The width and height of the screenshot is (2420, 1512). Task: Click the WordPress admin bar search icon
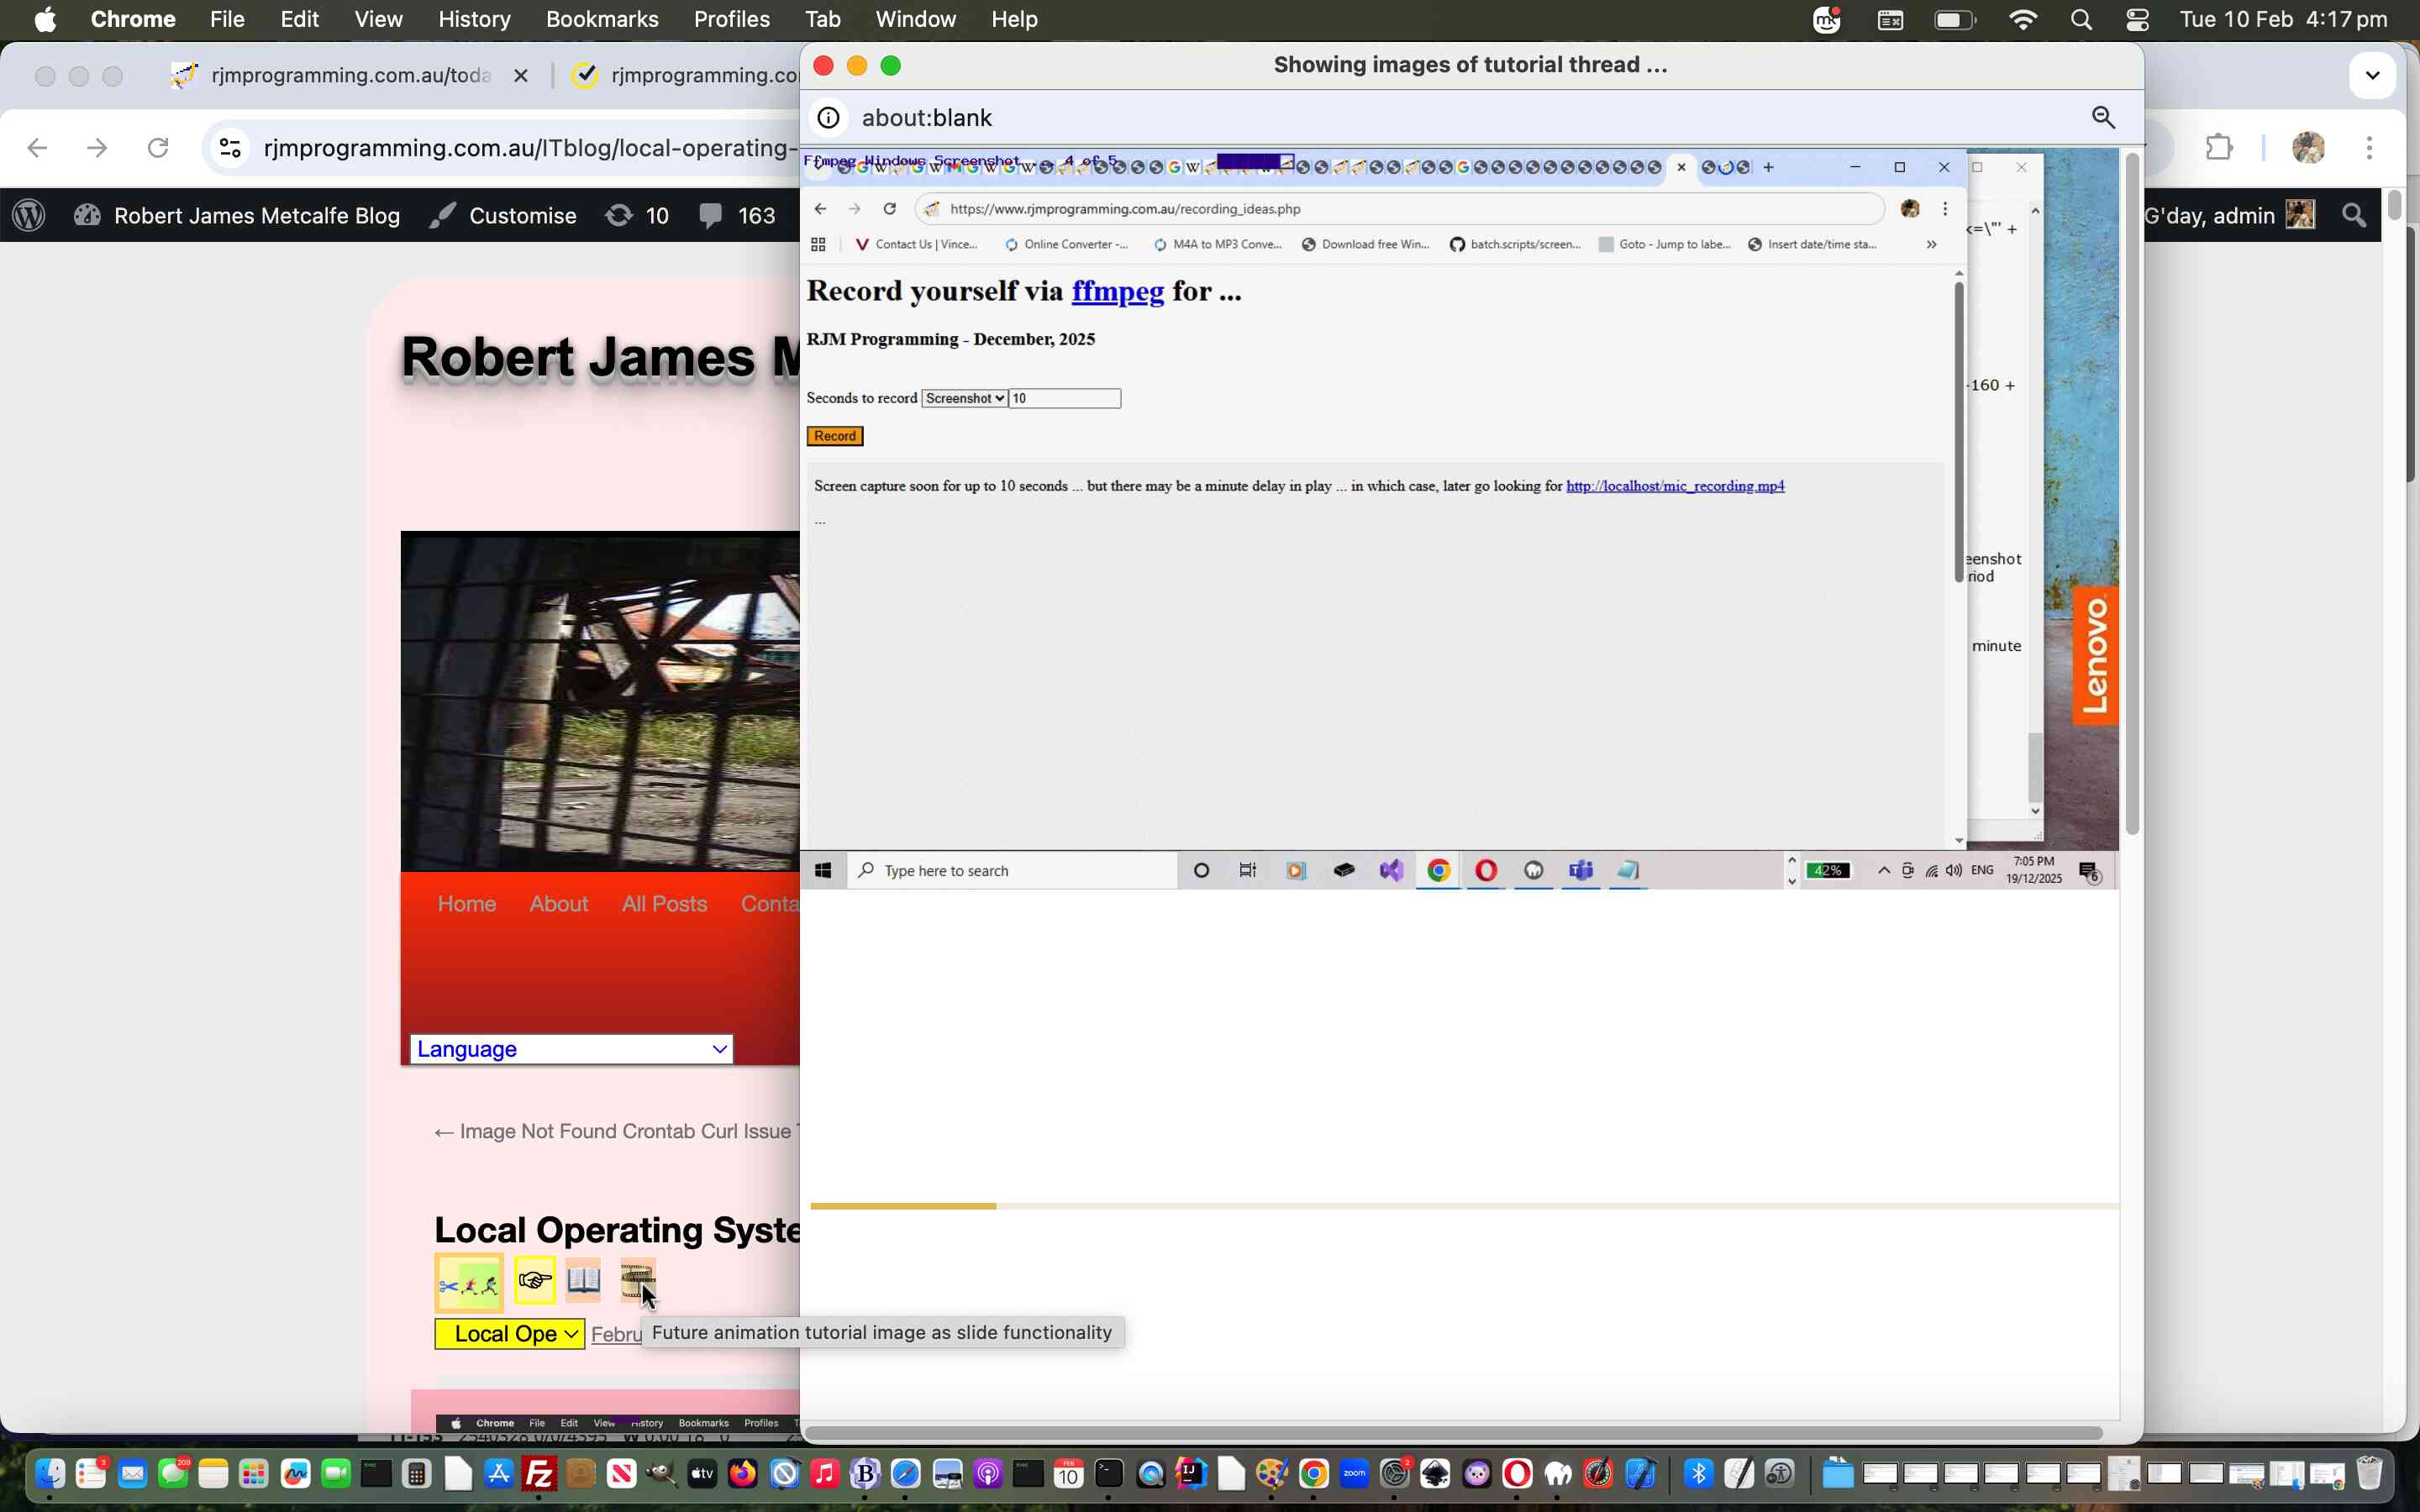pyautogui.click(x=2354, y=215)
